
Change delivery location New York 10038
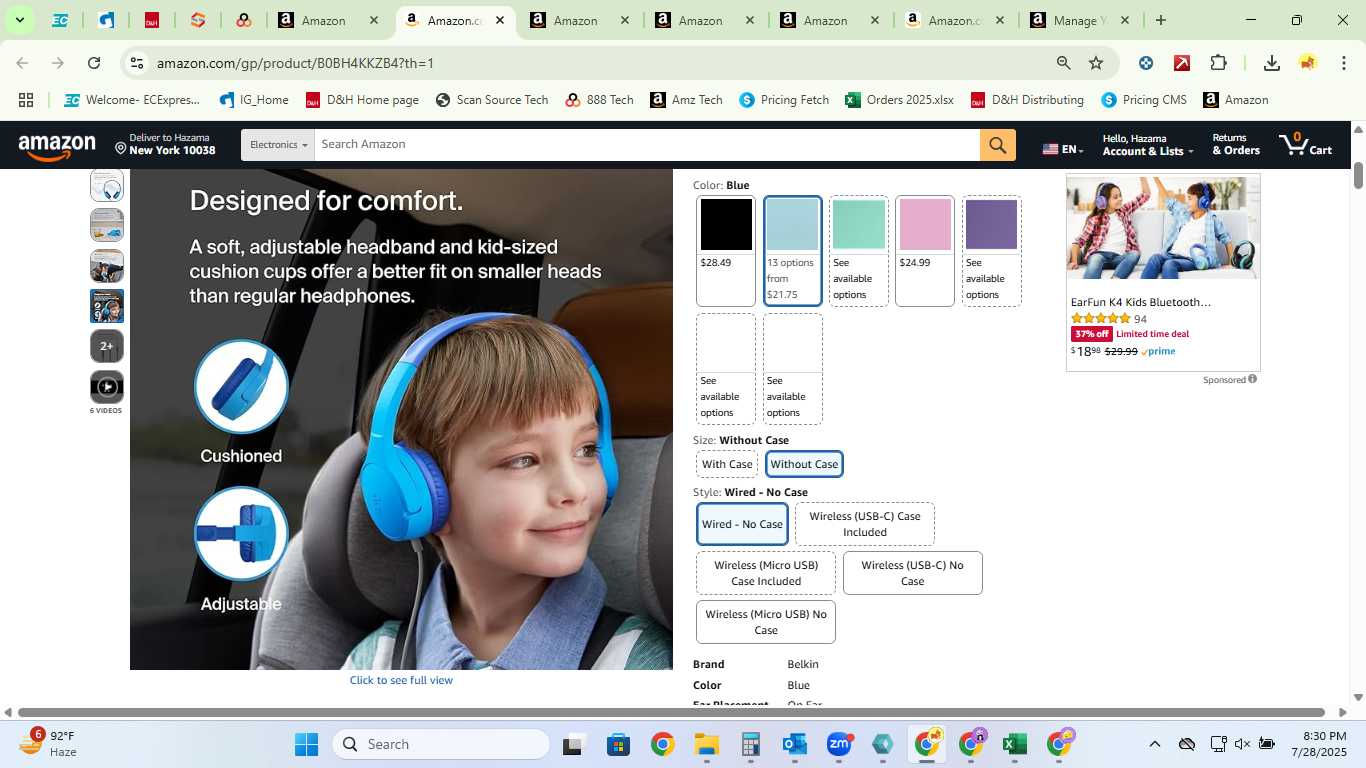(164, 145)
